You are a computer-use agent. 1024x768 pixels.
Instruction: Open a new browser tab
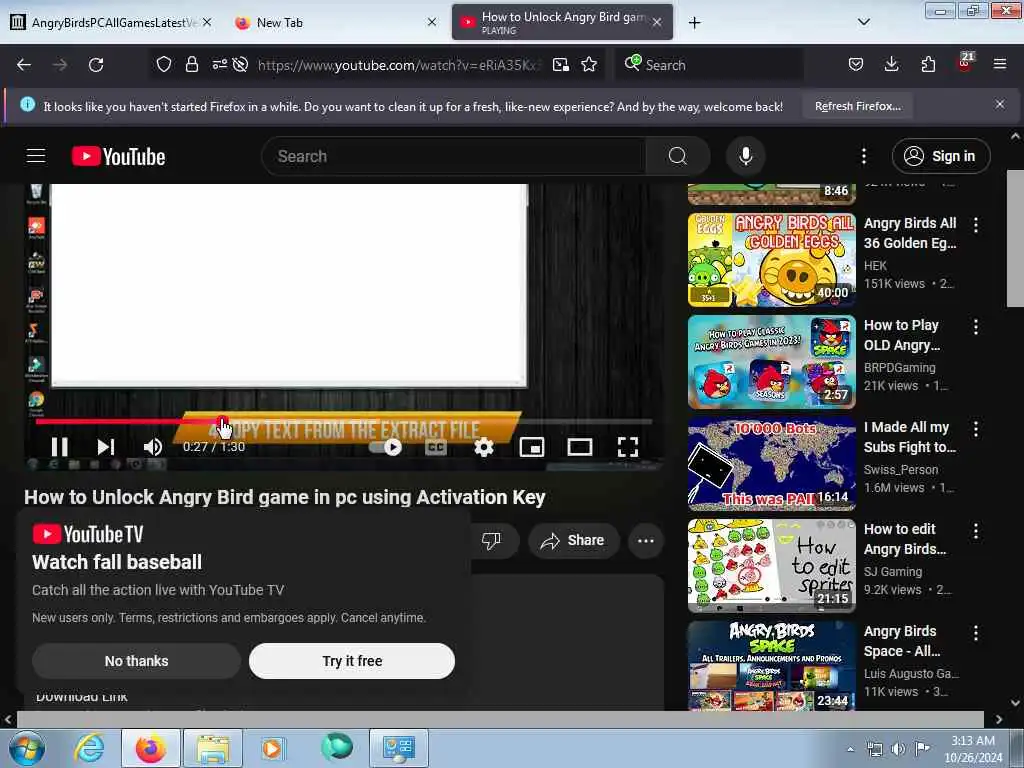[x=694, y=23]
